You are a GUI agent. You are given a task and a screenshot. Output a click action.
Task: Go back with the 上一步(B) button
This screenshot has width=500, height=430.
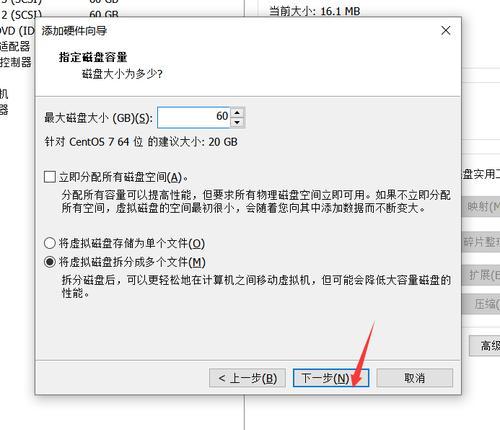(x=247, y=378)
